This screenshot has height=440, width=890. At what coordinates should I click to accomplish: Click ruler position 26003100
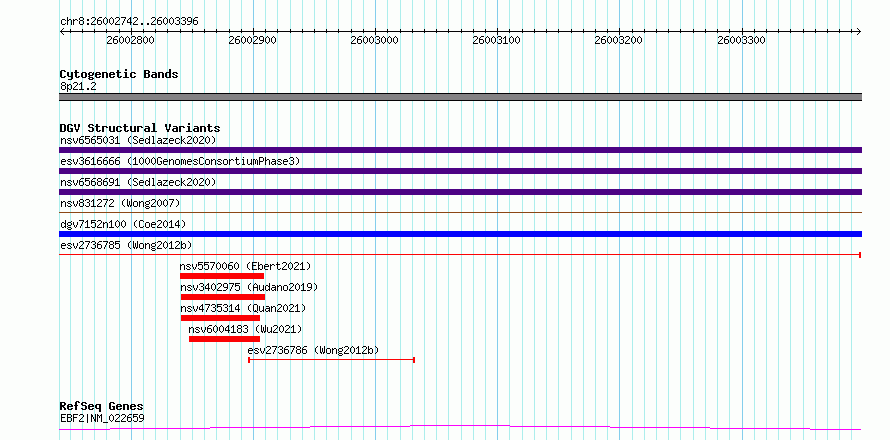click(497, 40)
